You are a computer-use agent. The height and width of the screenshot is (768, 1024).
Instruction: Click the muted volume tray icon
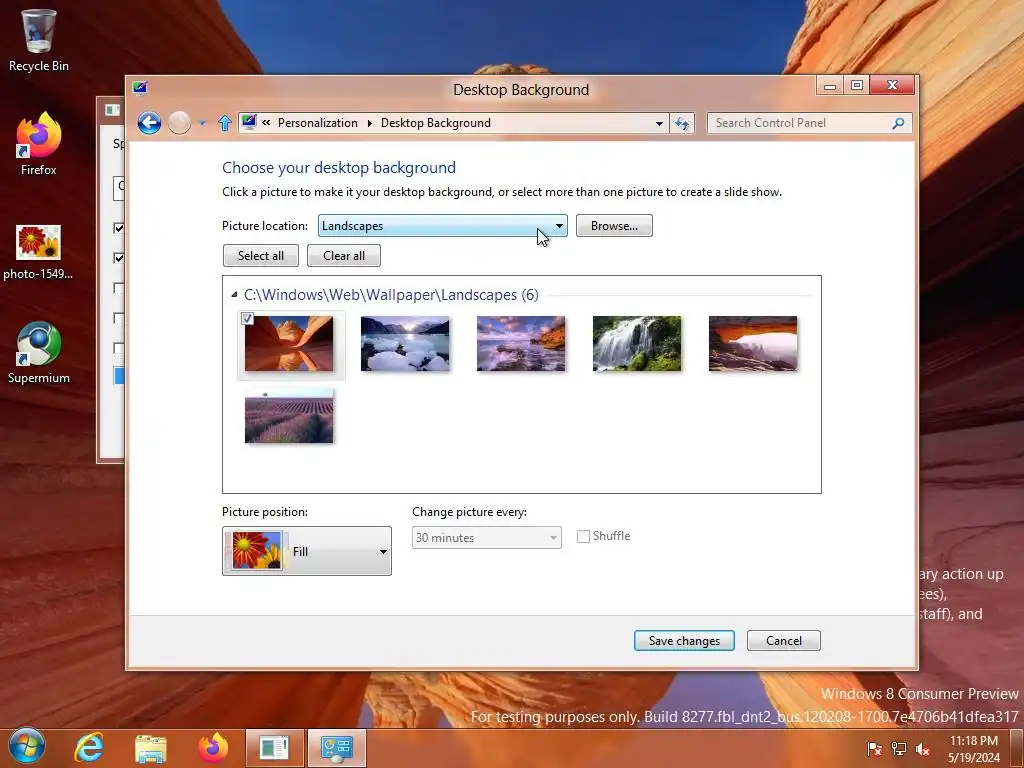(x=923, y=749)
